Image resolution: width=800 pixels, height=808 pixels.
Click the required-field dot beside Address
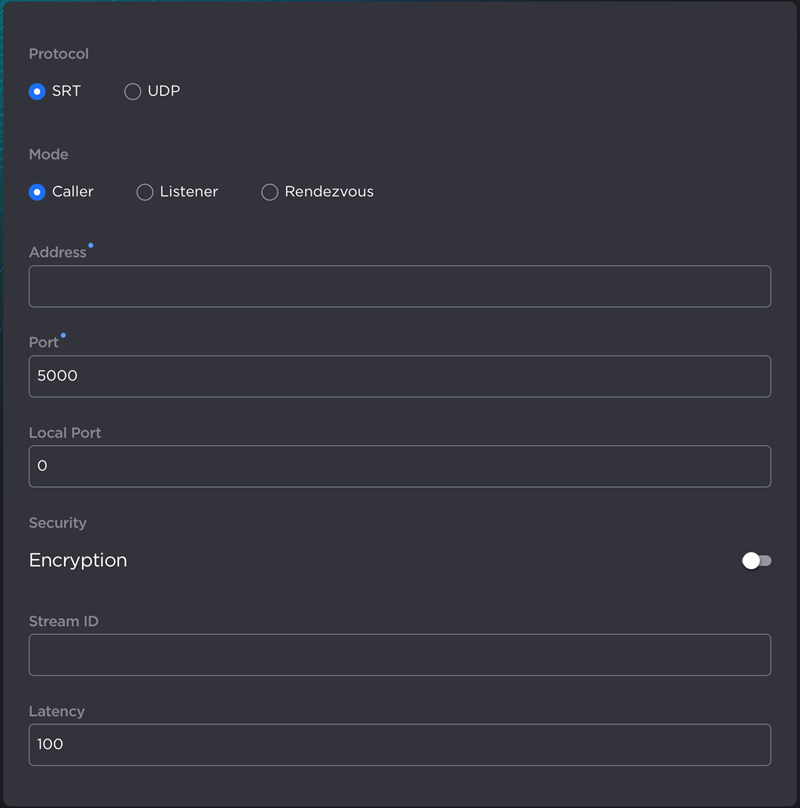click(90, 244)
